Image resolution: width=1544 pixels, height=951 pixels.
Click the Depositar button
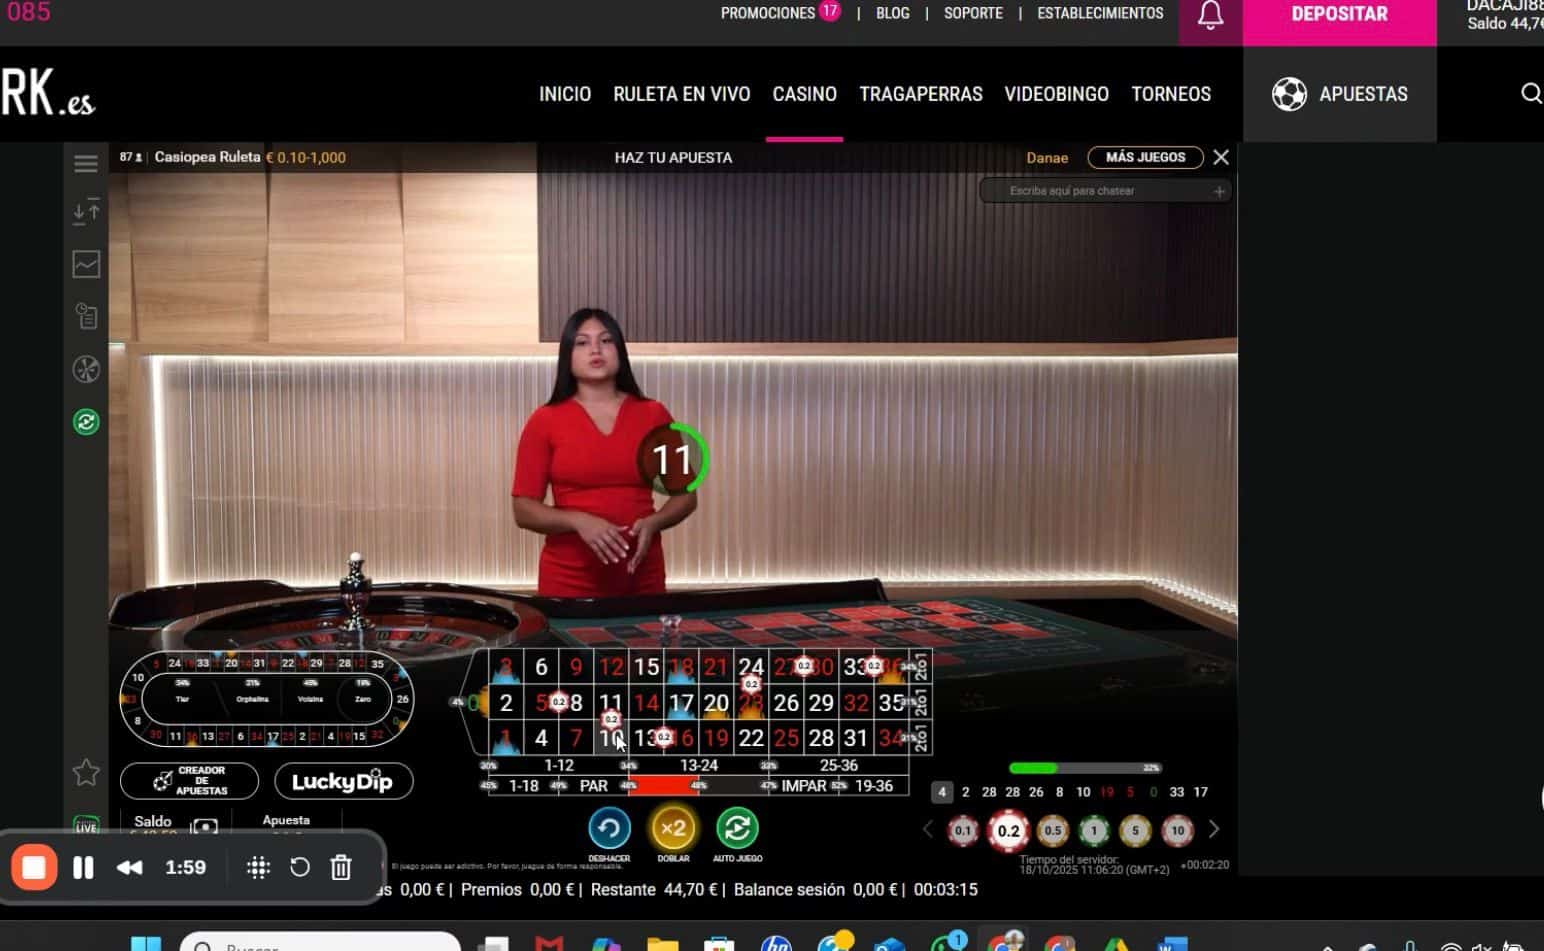1339,15
